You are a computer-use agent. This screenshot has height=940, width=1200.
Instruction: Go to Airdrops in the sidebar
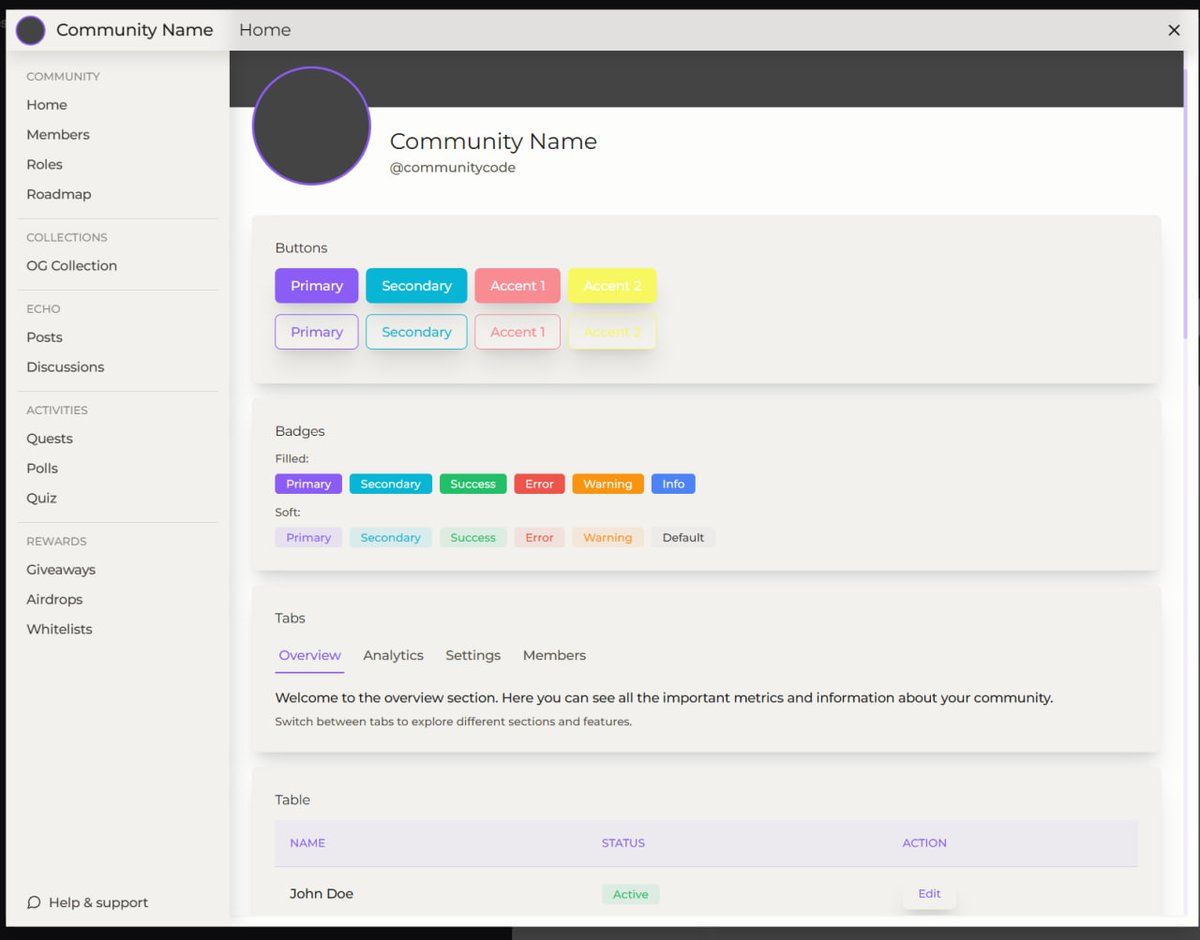(54, 600)
